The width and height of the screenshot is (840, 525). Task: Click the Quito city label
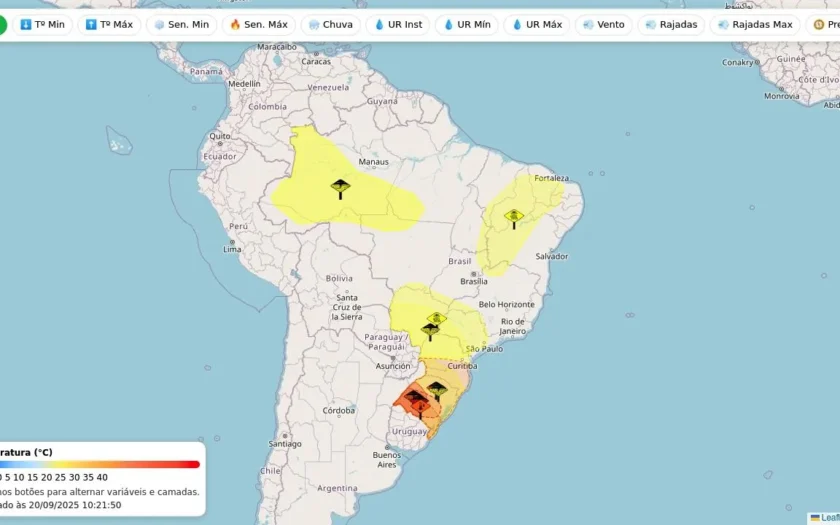point(220,136)
